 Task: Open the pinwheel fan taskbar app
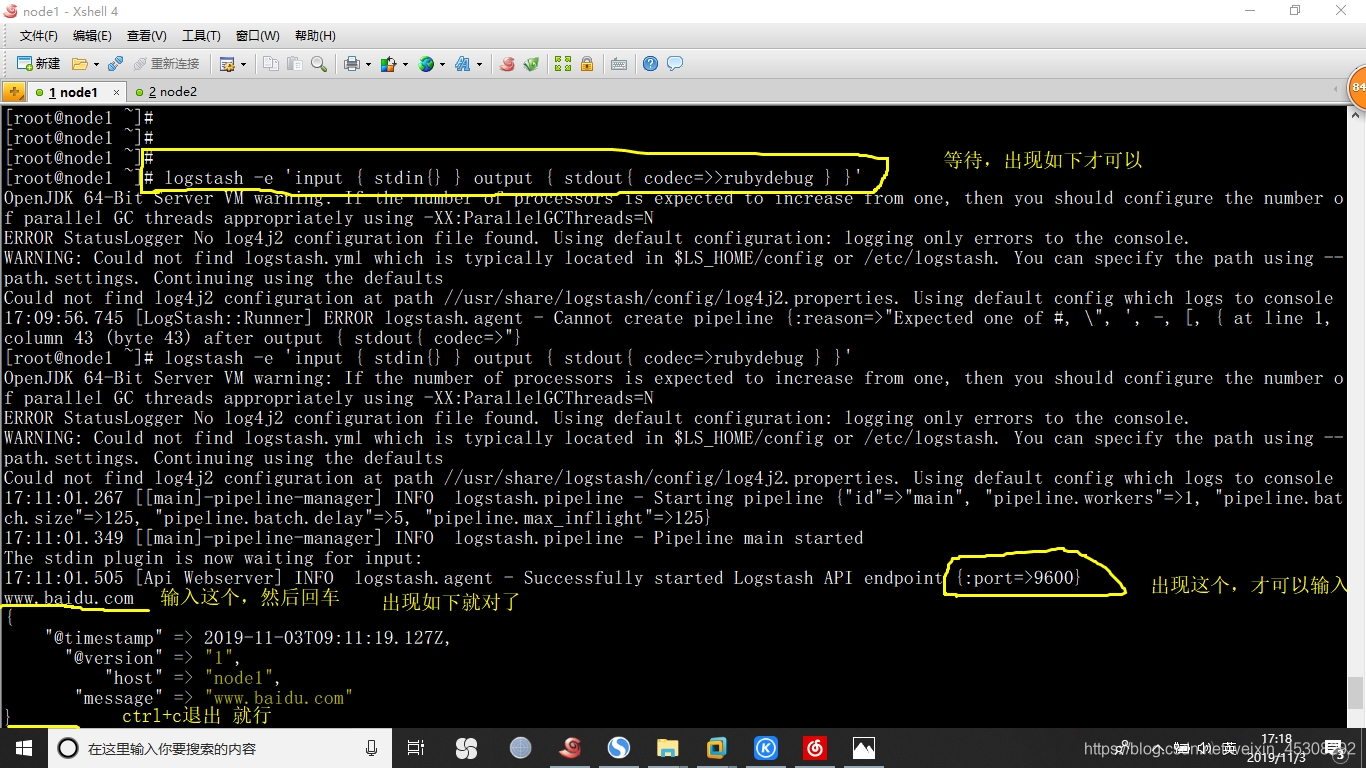click(x=466, y=748)
